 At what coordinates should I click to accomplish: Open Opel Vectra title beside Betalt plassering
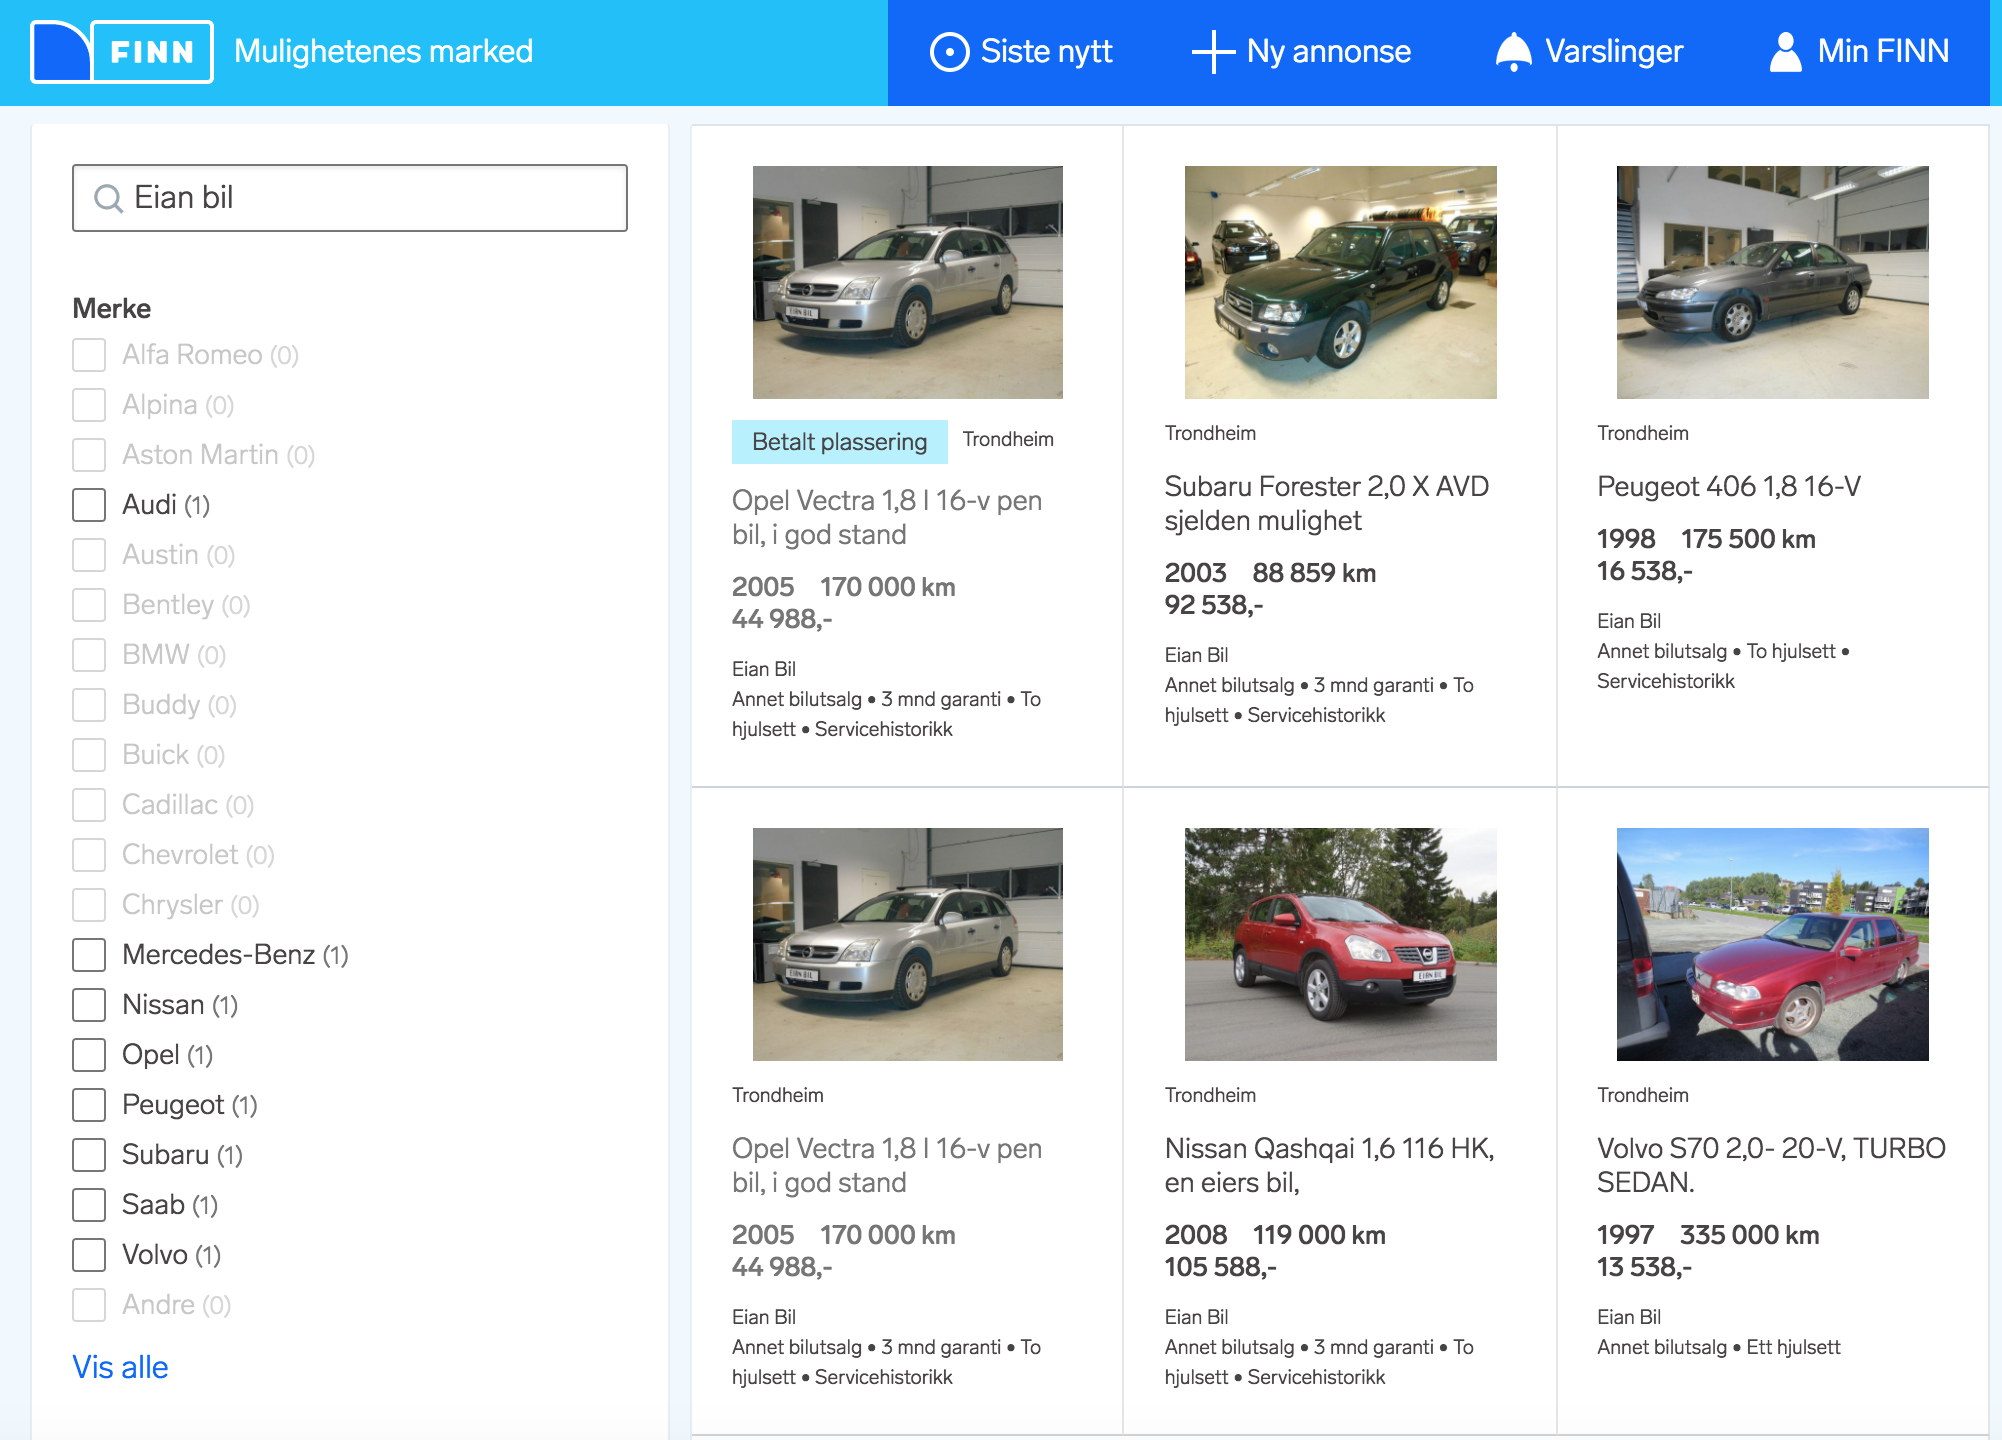coord(887,517)
